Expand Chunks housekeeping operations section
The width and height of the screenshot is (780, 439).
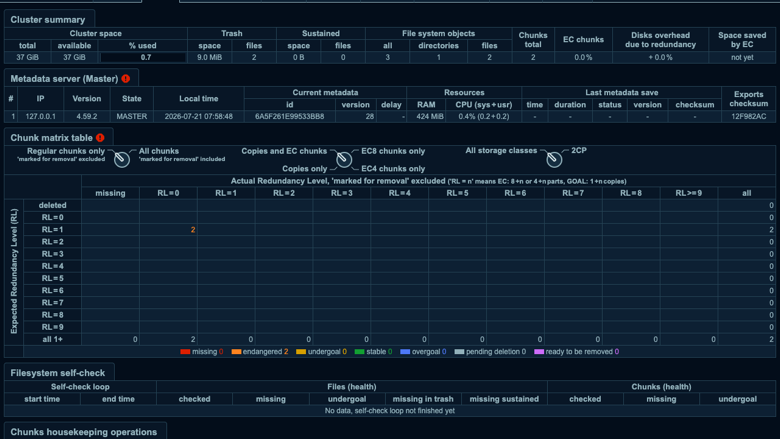tap(84, 432)
